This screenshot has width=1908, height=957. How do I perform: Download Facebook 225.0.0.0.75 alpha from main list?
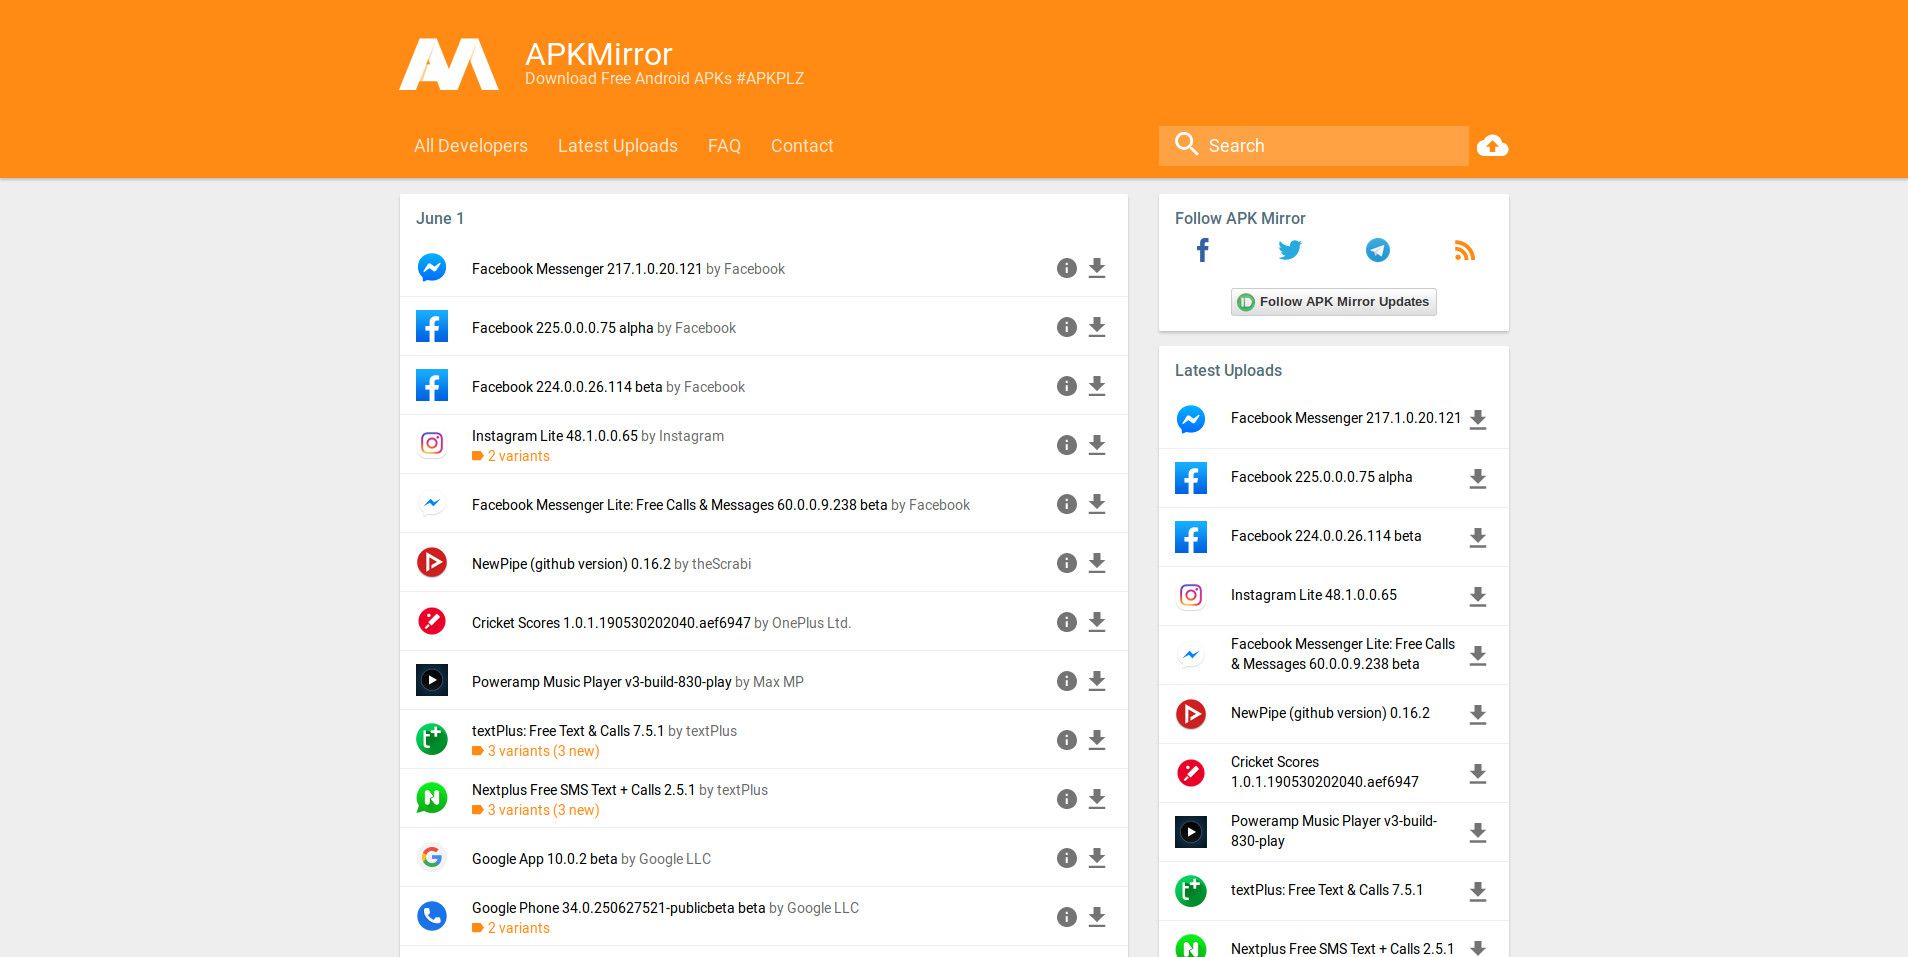(1097, 327)
